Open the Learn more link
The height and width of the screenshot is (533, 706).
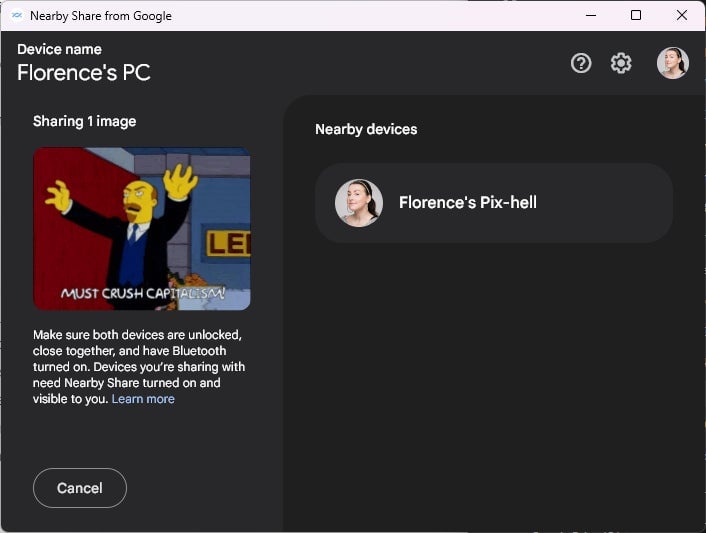point(143,399)
